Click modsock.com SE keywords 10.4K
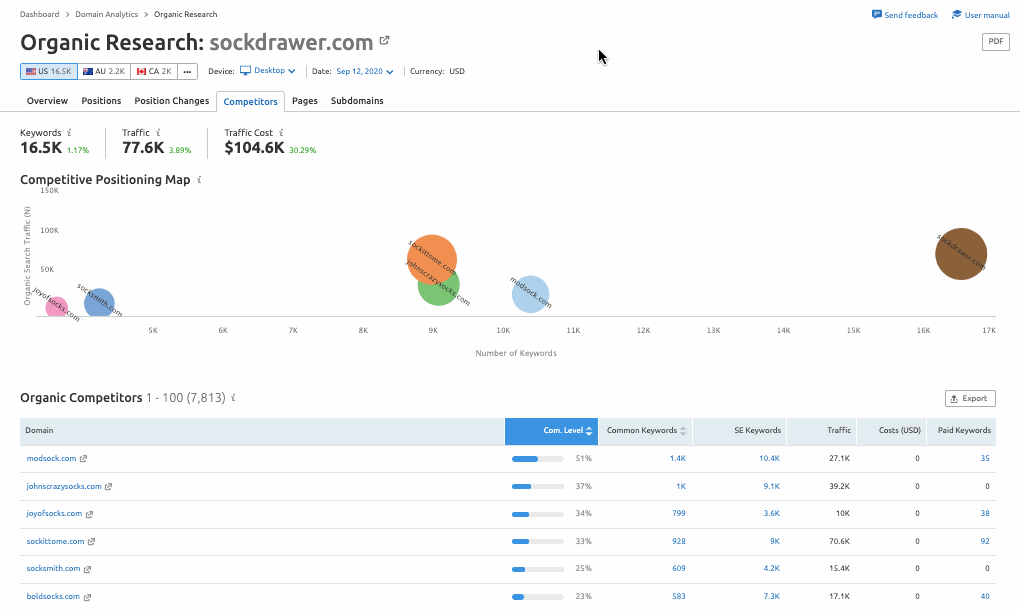This screenshot has height=610, width=1020. 769,458
